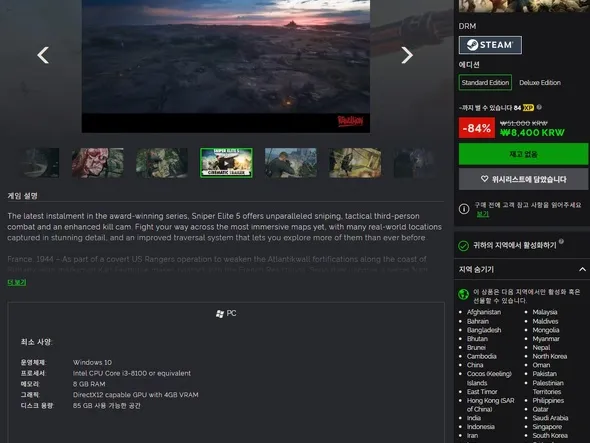This screenshot has width=590, height=443.
Task: Open the red skull screenshot thumbnail
Action: click(98, 163)
